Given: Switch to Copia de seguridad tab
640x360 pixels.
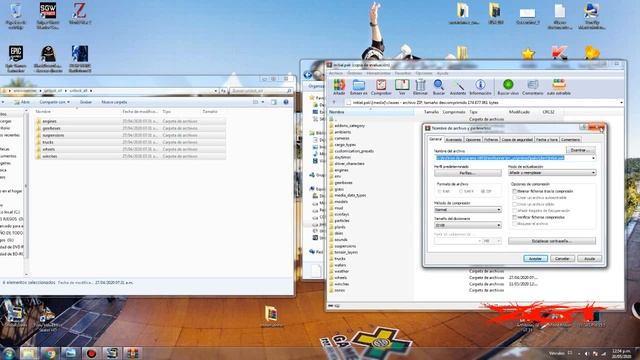Looking at the screenshot, I should tap(517, 140).
